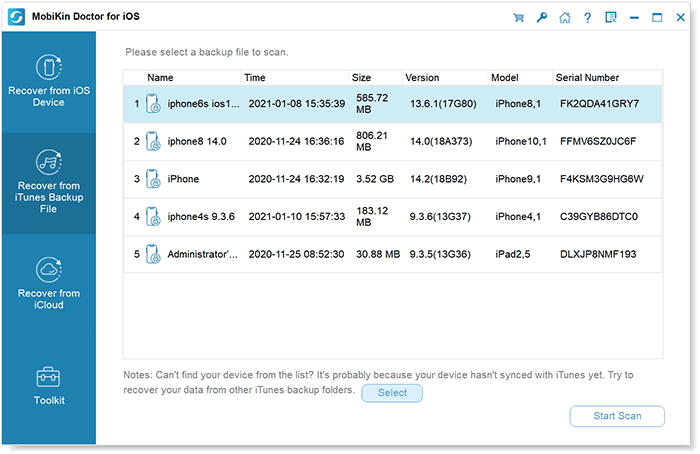Click the phone icon for iphone8 14.0 backup
Image resolution: width=700 pixels, height=454 pixels.
[153, 141]
